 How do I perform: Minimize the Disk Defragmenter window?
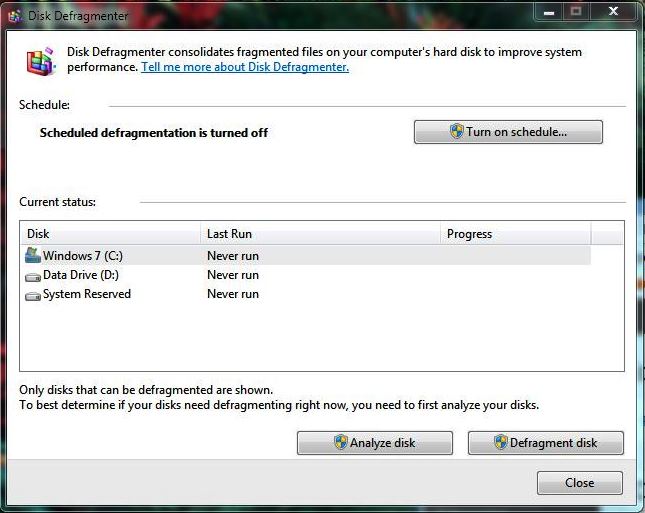(x=548, y=12)
